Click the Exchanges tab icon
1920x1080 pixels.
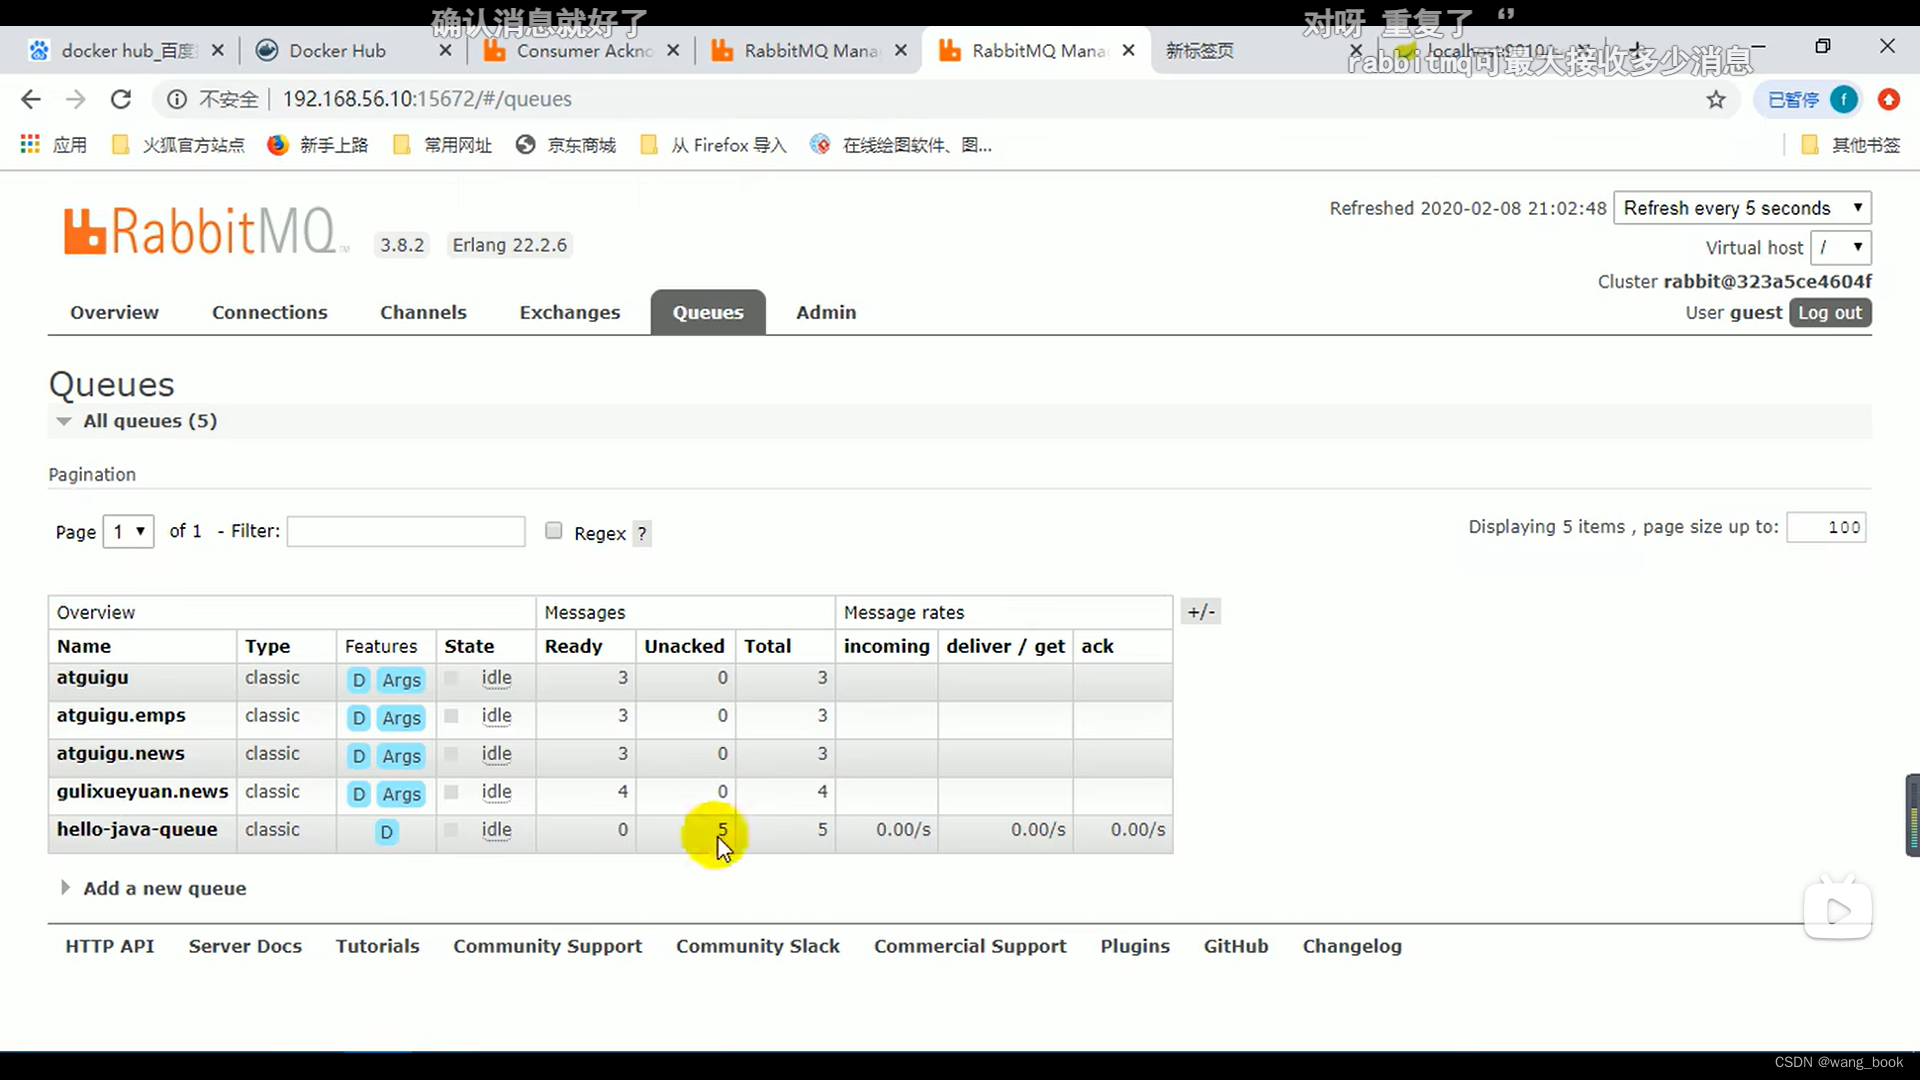coord(570,313)
